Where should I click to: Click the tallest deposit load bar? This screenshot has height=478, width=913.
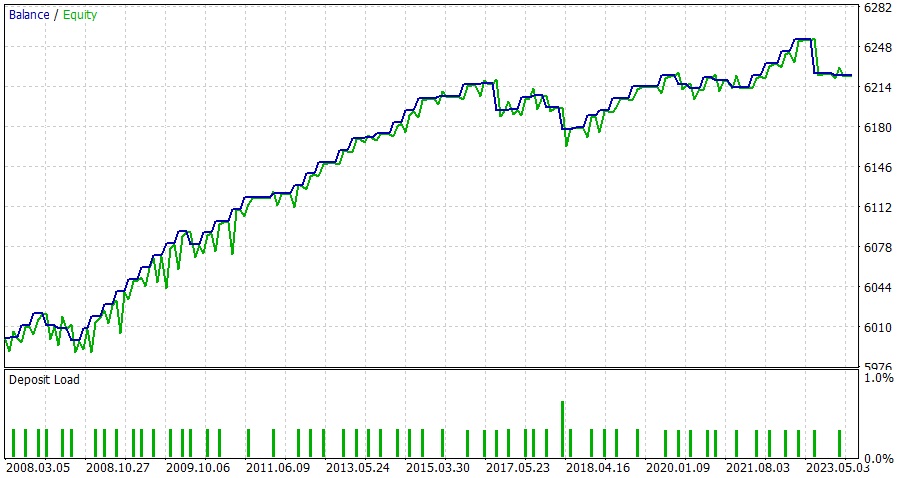[562, 429]
